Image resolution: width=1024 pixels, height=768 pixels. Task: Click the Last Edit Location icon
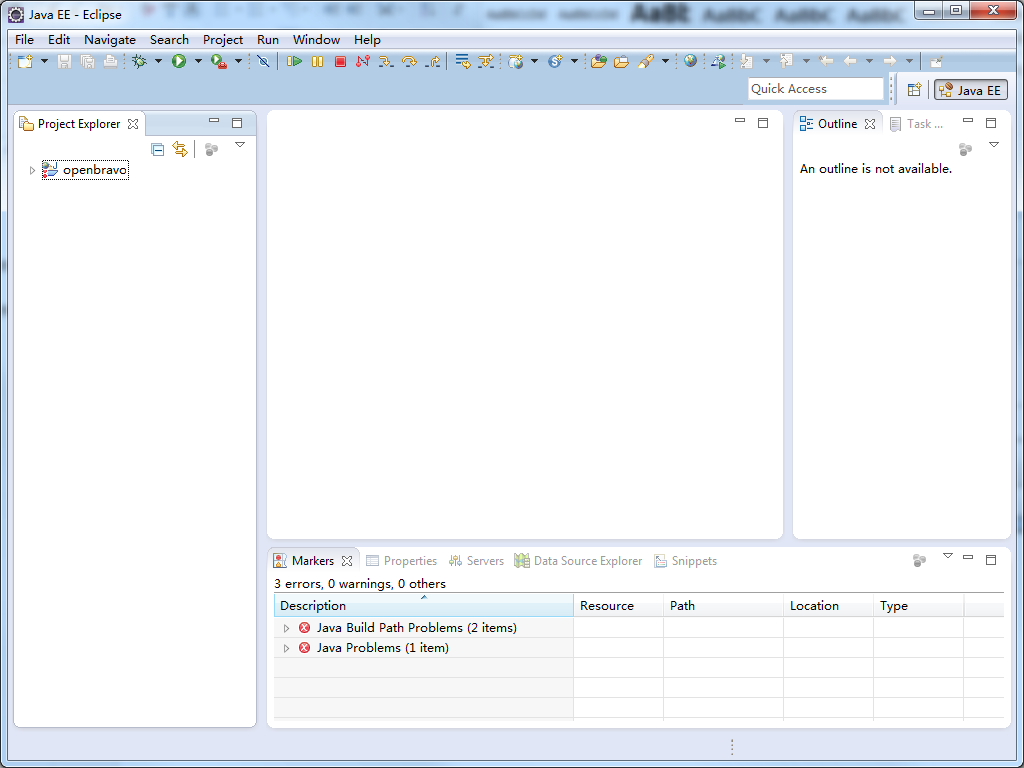point(826,61)
